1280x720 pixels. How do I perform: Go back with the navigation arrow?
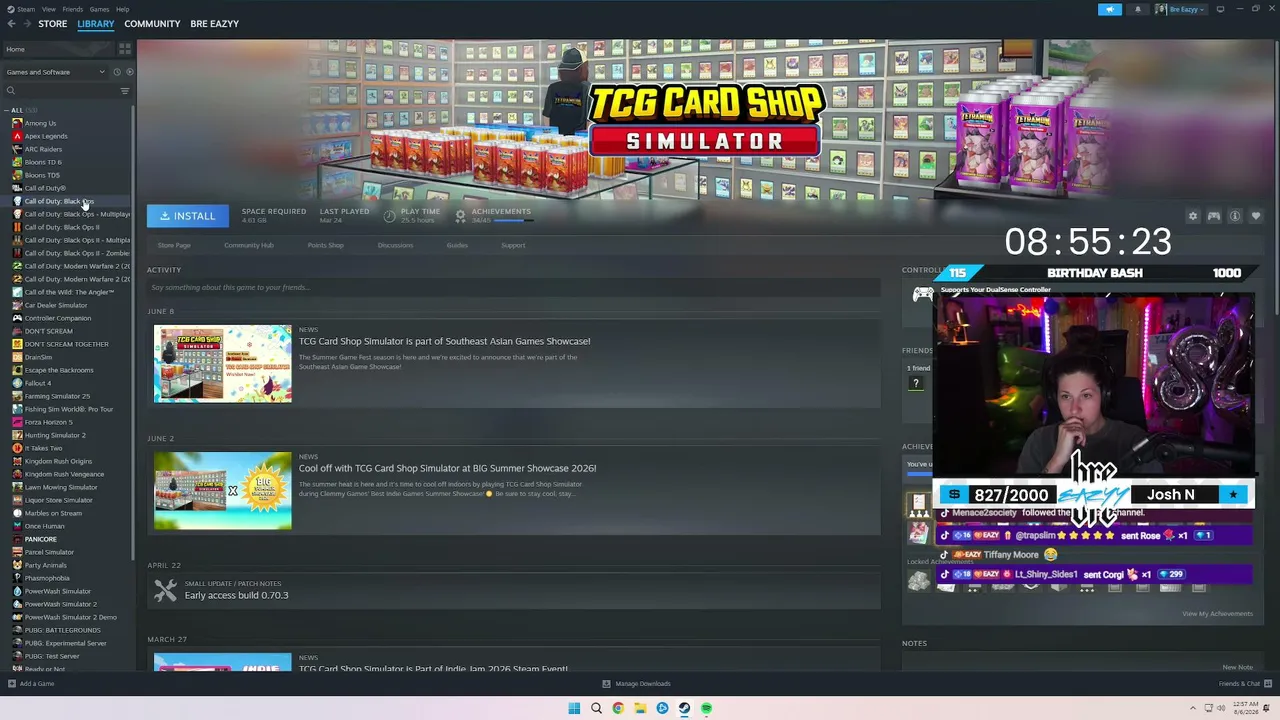(x=11, y=24)
